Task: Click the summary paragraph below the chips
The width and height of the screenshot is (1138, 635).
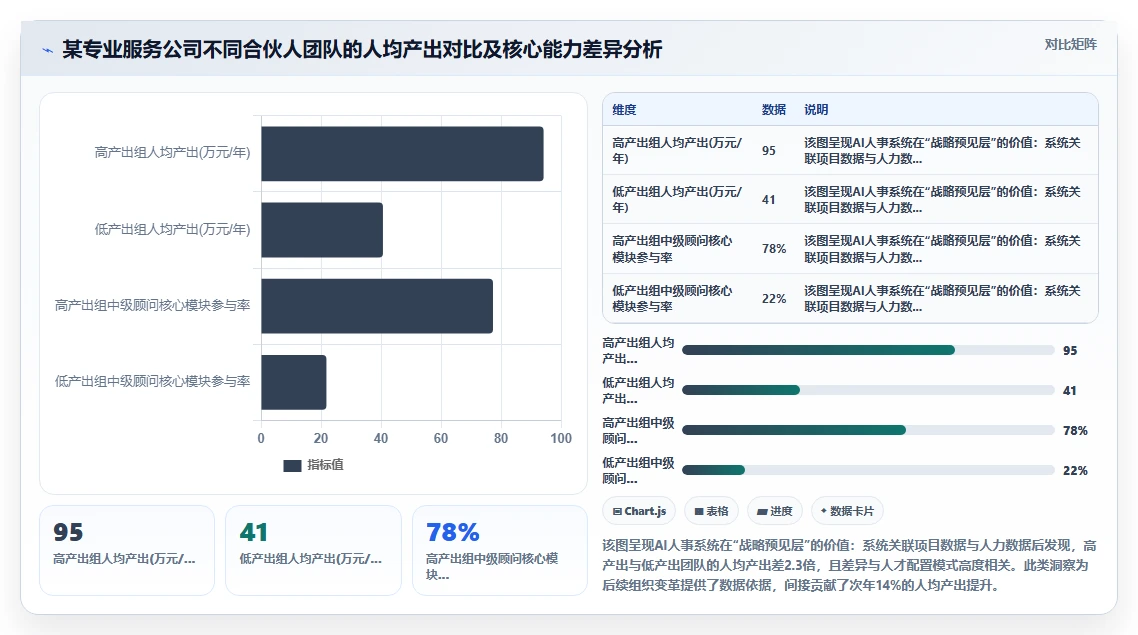Action: [x=849, y=565]
